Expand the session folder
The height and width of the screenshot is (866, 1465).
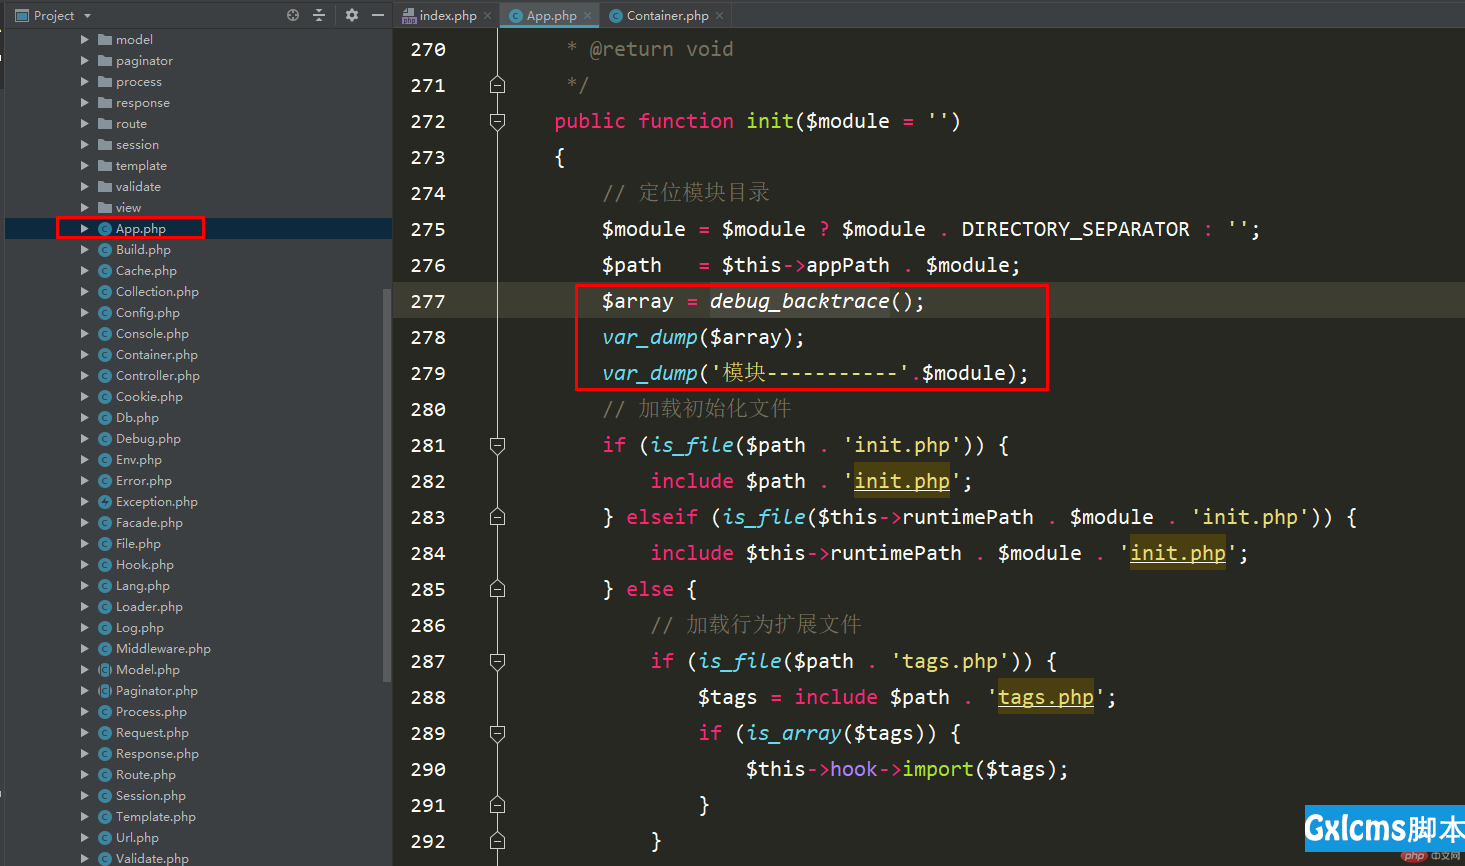click(x=85, y=145)
